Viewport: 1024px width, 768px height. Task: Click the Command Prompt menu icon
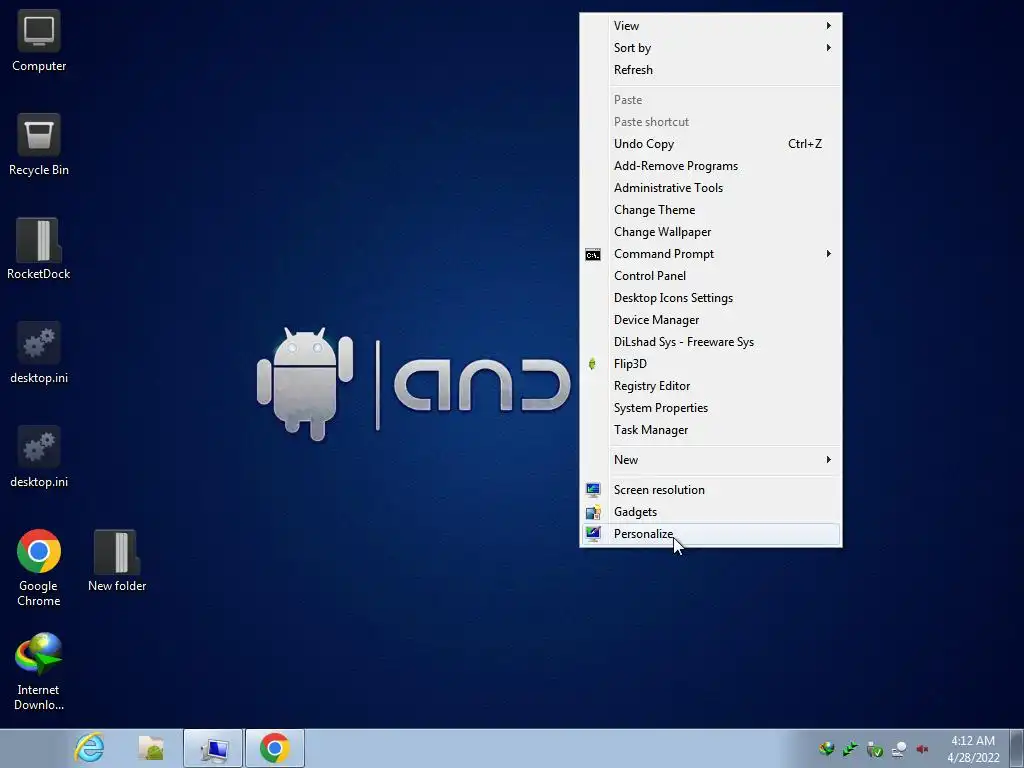(593, 254)
